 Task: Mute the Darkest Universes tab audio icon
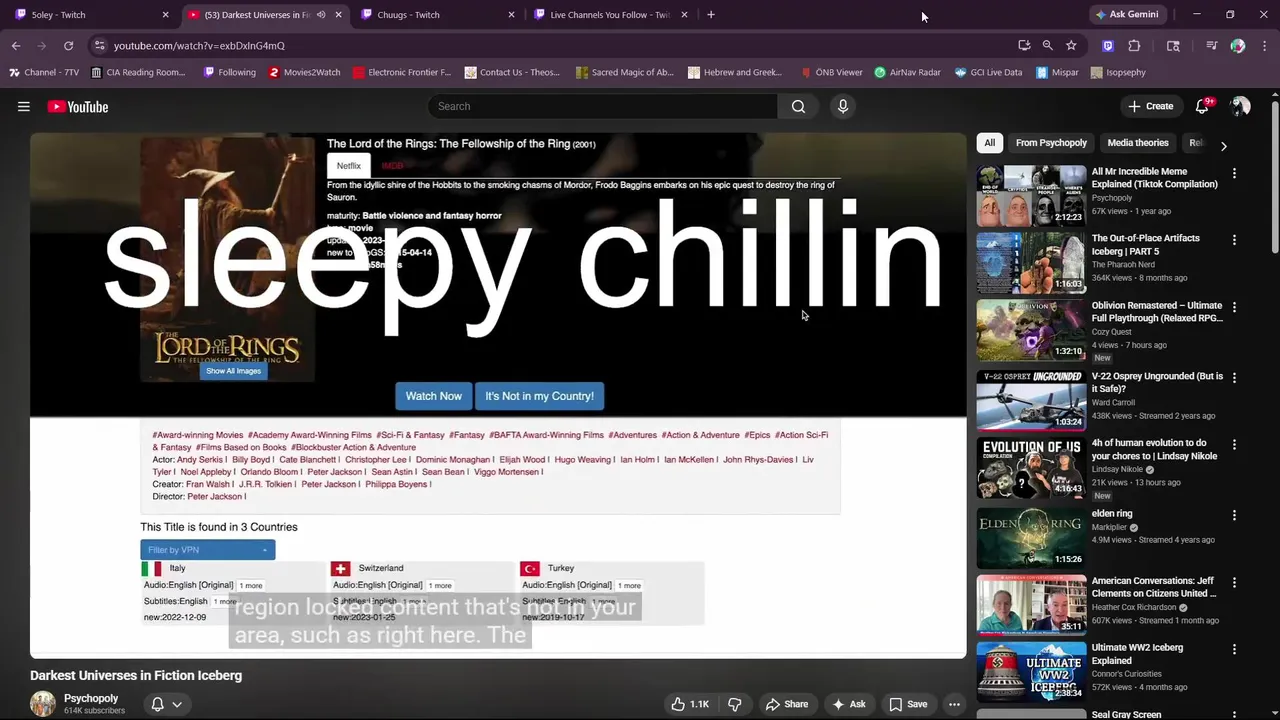[x=321, y=15]
